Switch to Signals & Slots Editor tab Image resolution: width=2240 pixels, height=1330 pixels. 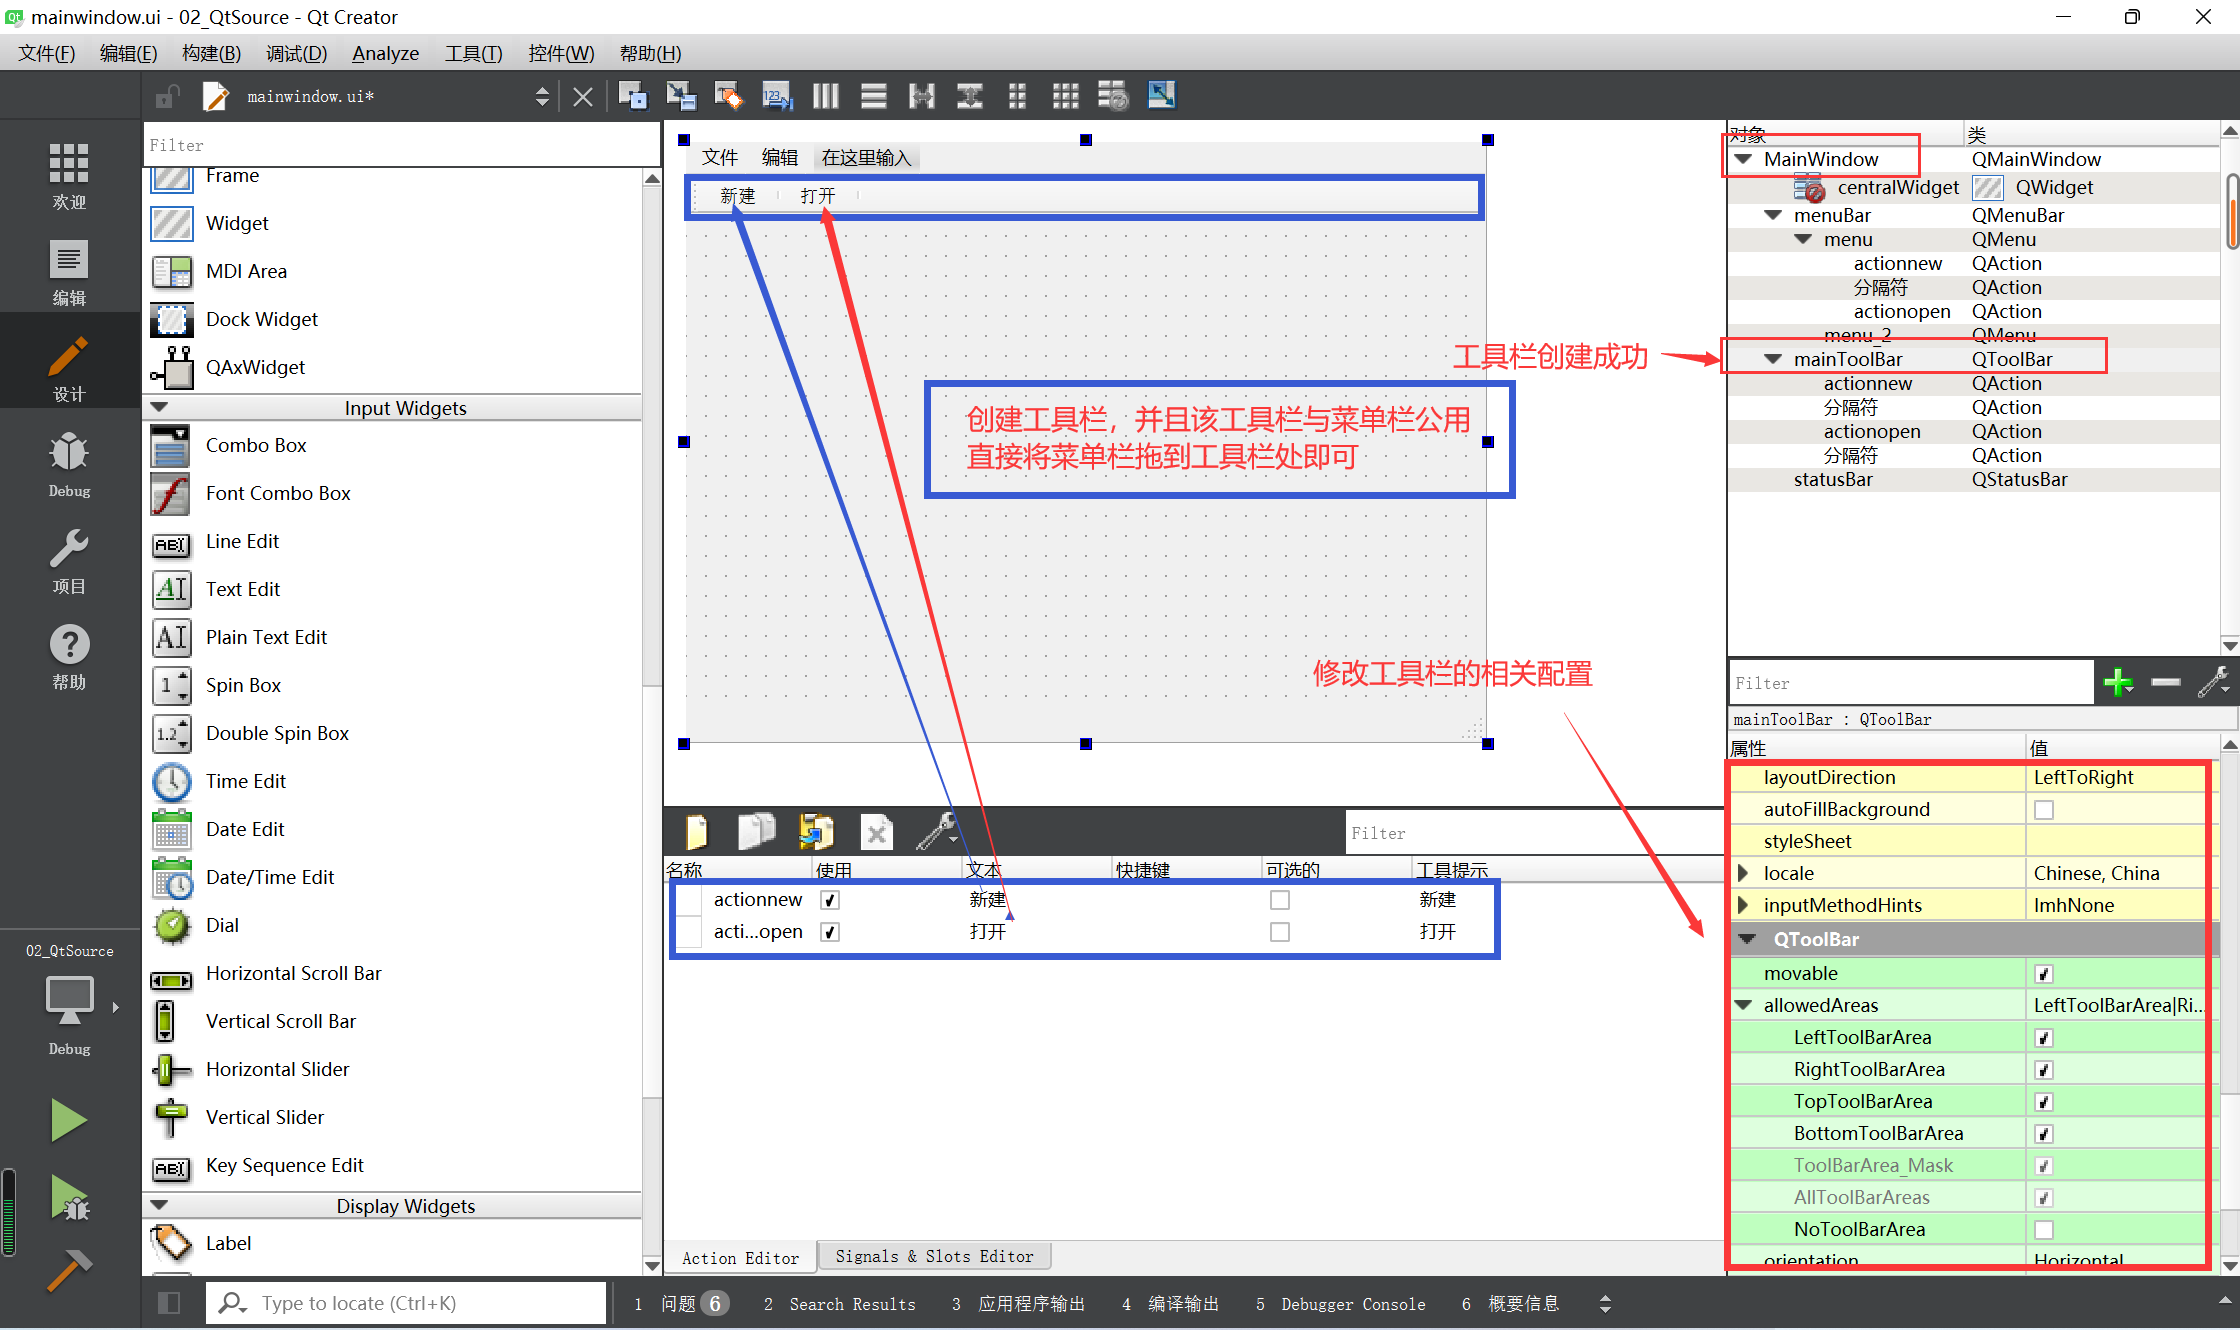934,1257
